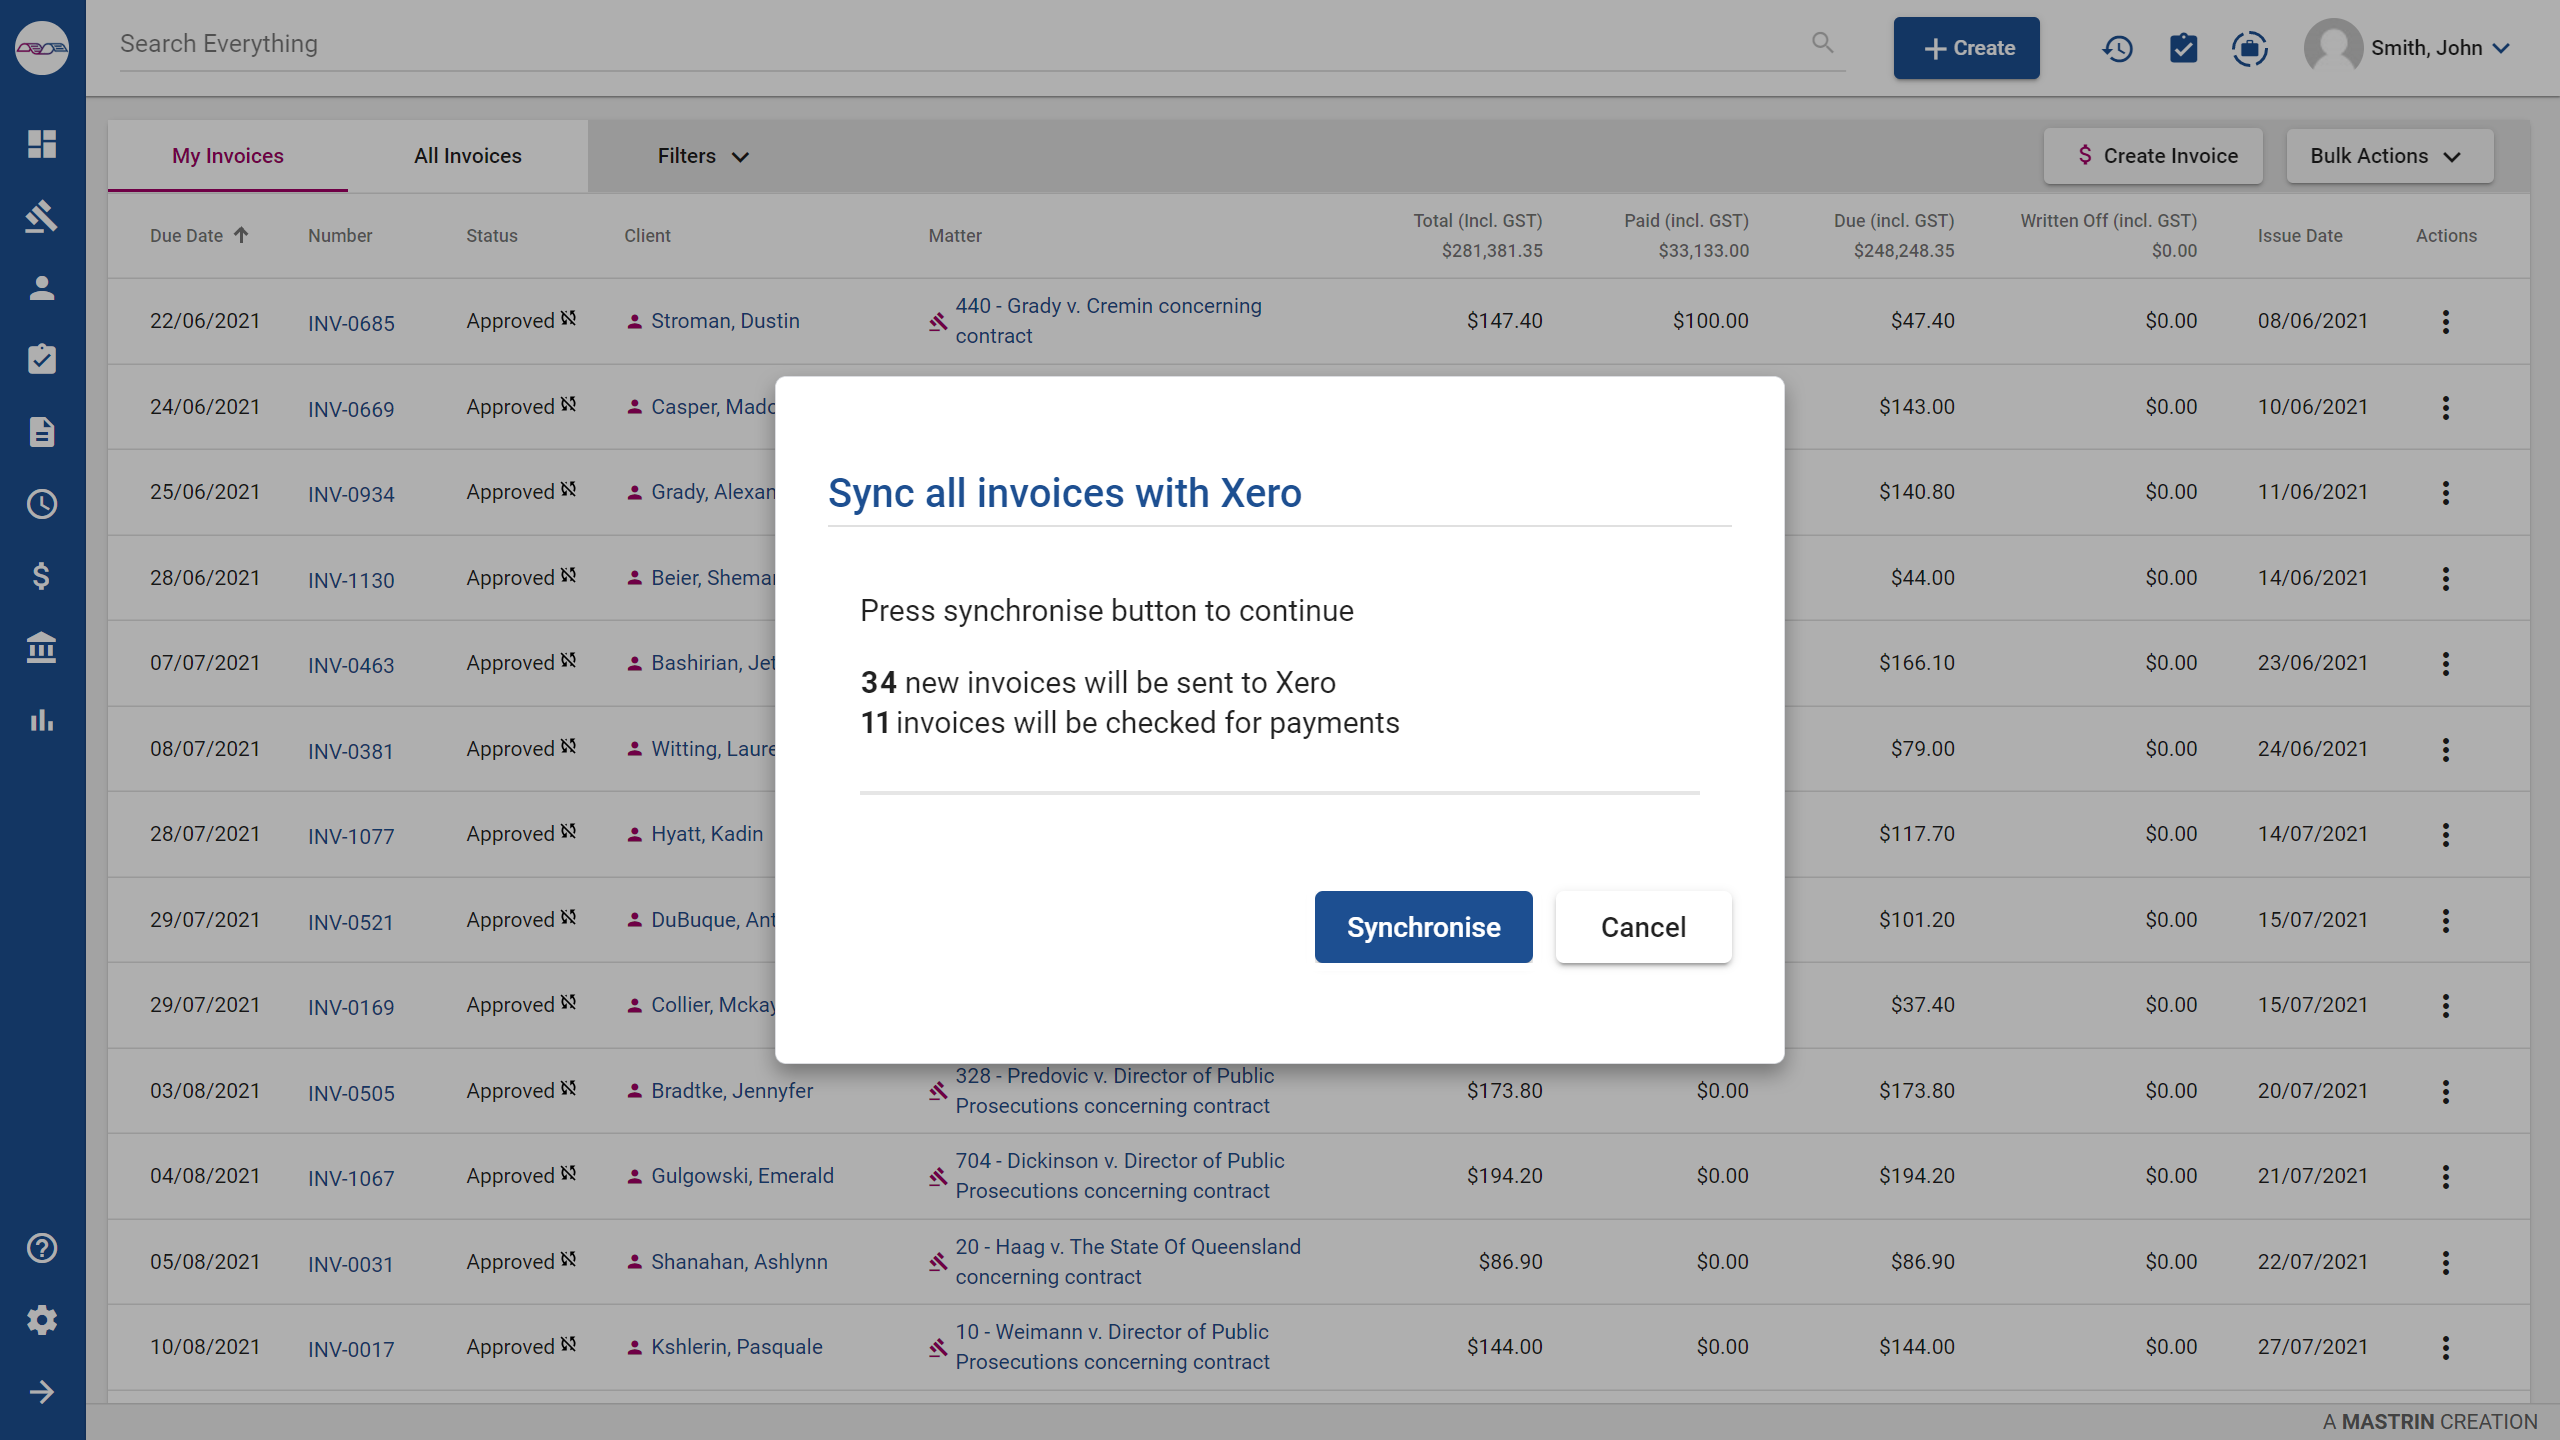Open the Dashboard panel from the sidebar
The width and height of the screenshot is (2560, 1440).
42,144
